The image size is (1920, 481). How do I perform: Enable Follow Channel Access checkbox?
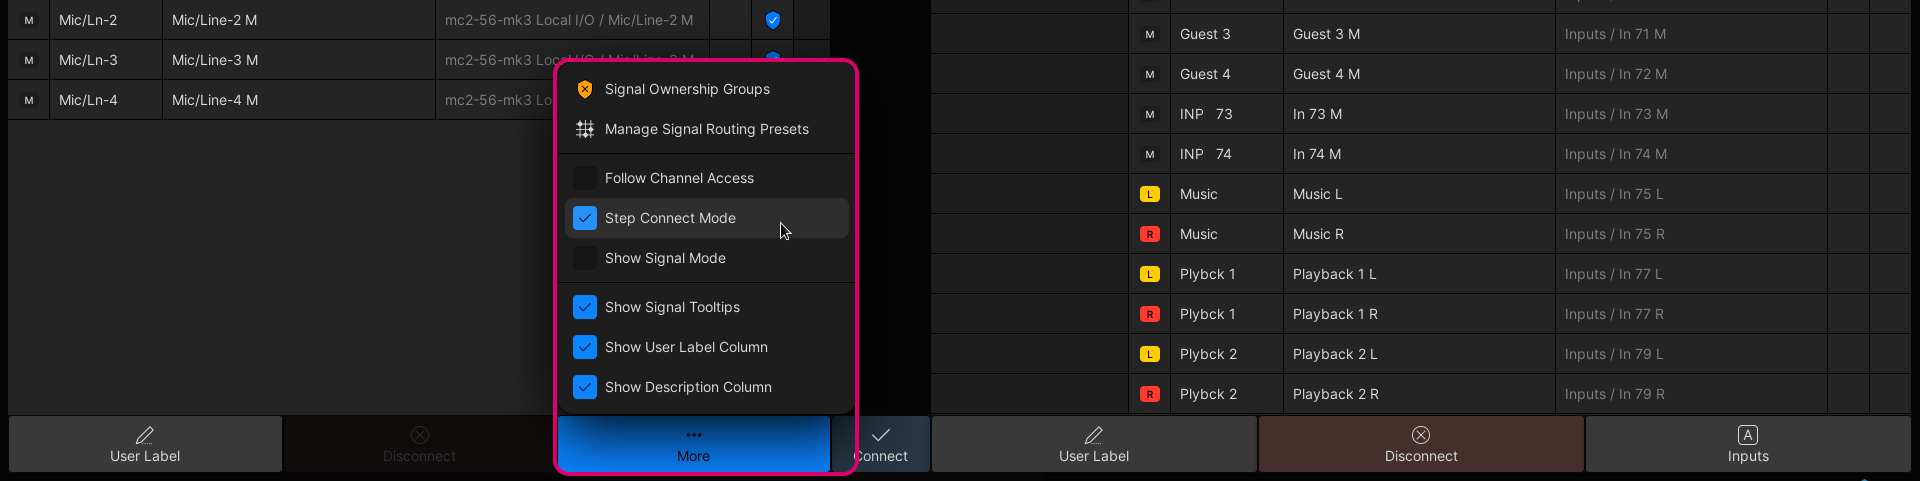(585, 178)
